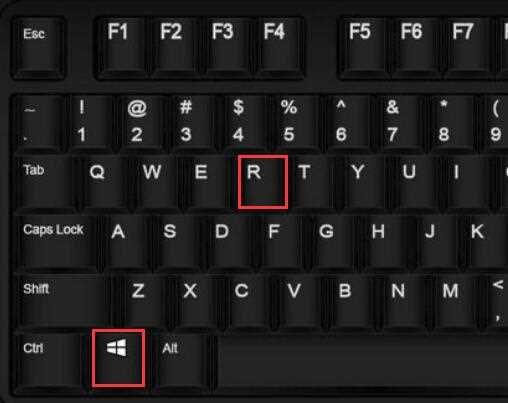The image size is (508, 403).
Task: Click the dollar-sign 4 key
Action: [x=244, y=123]
